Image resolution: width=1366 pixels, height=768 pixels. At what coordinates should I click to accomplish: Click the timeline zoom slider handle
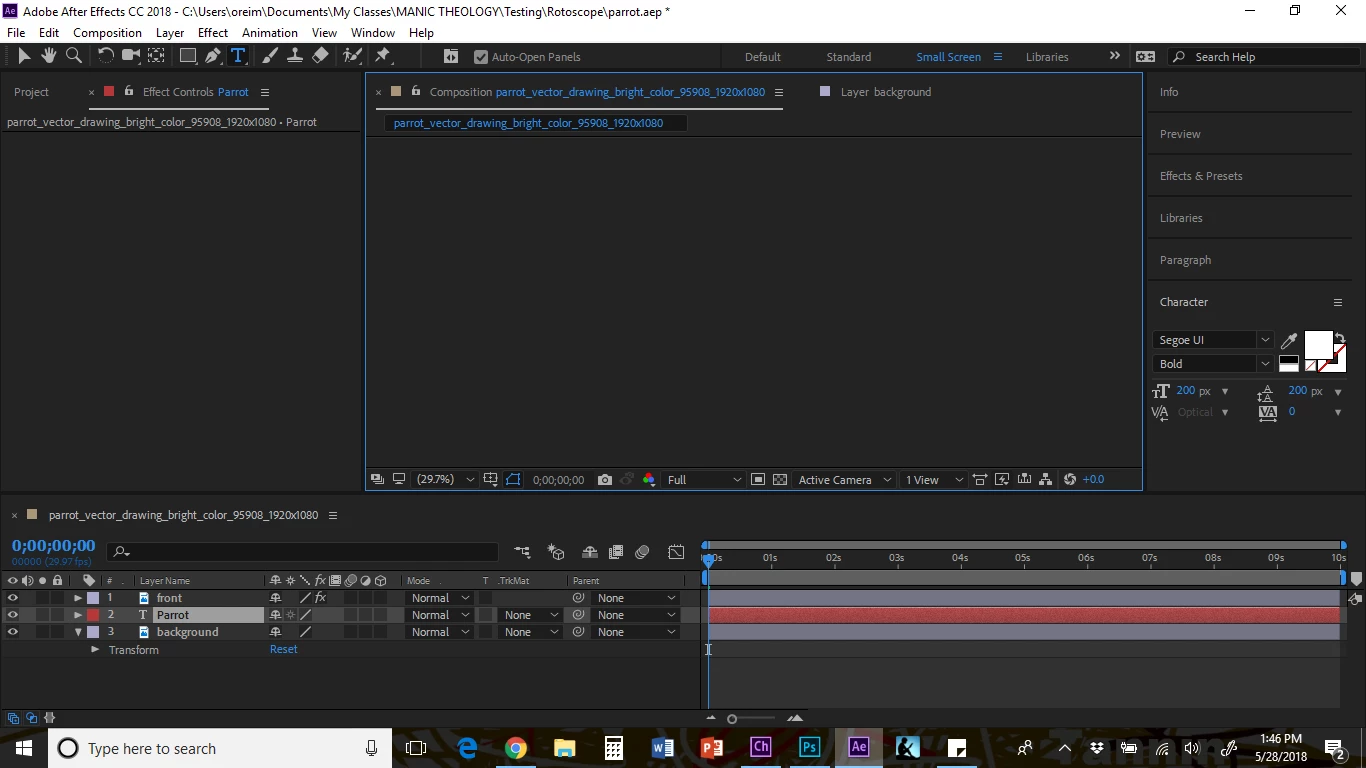(x=732, y=719)
